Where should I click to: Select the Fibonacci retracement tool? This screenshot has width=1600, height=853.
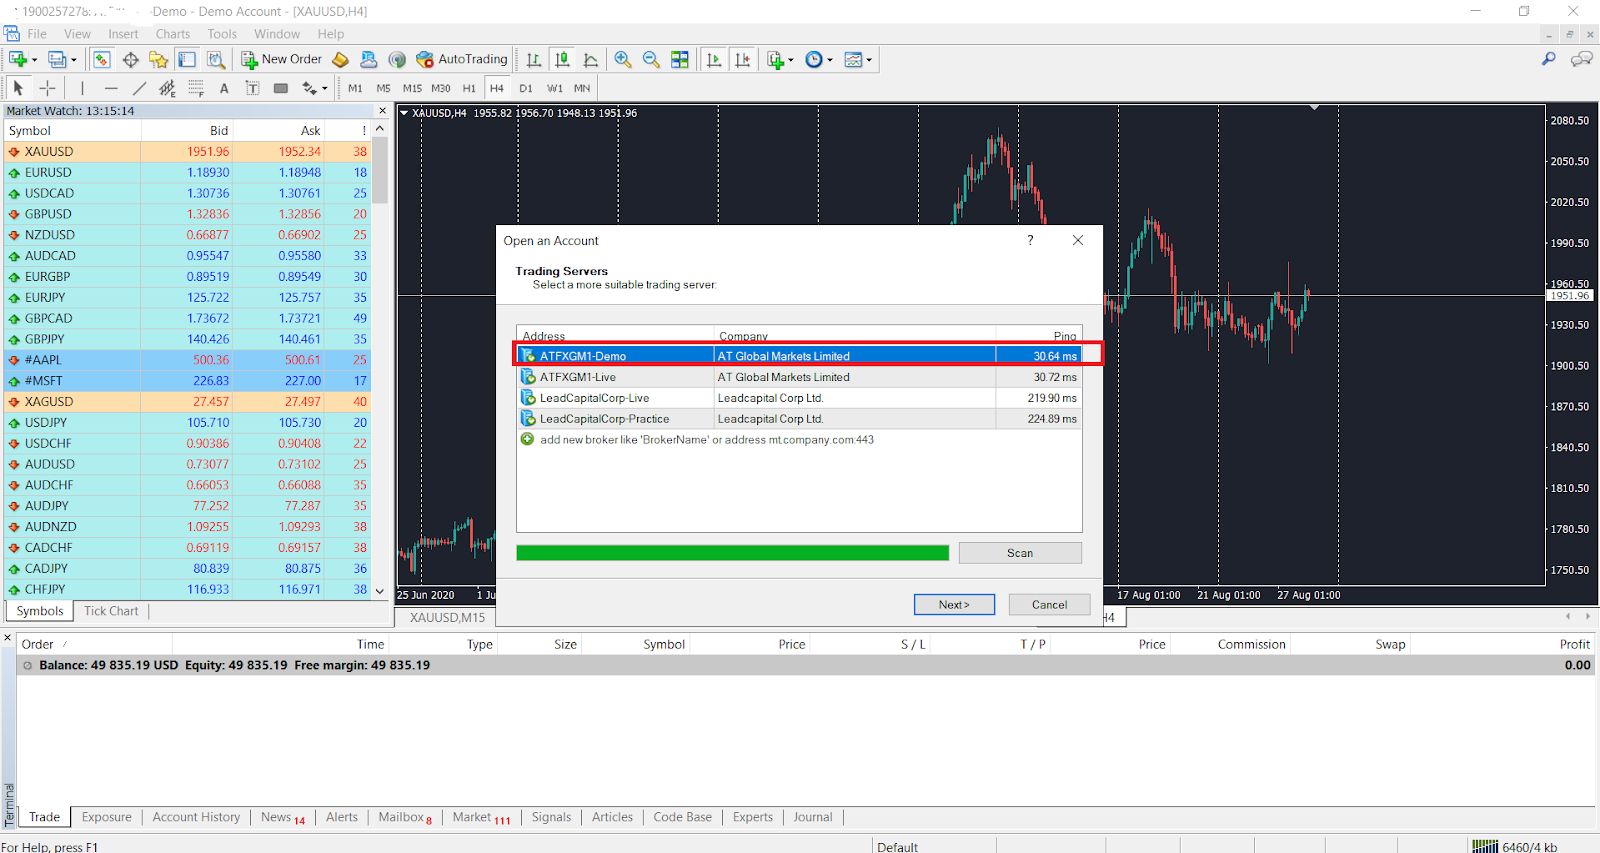[196, 88]
